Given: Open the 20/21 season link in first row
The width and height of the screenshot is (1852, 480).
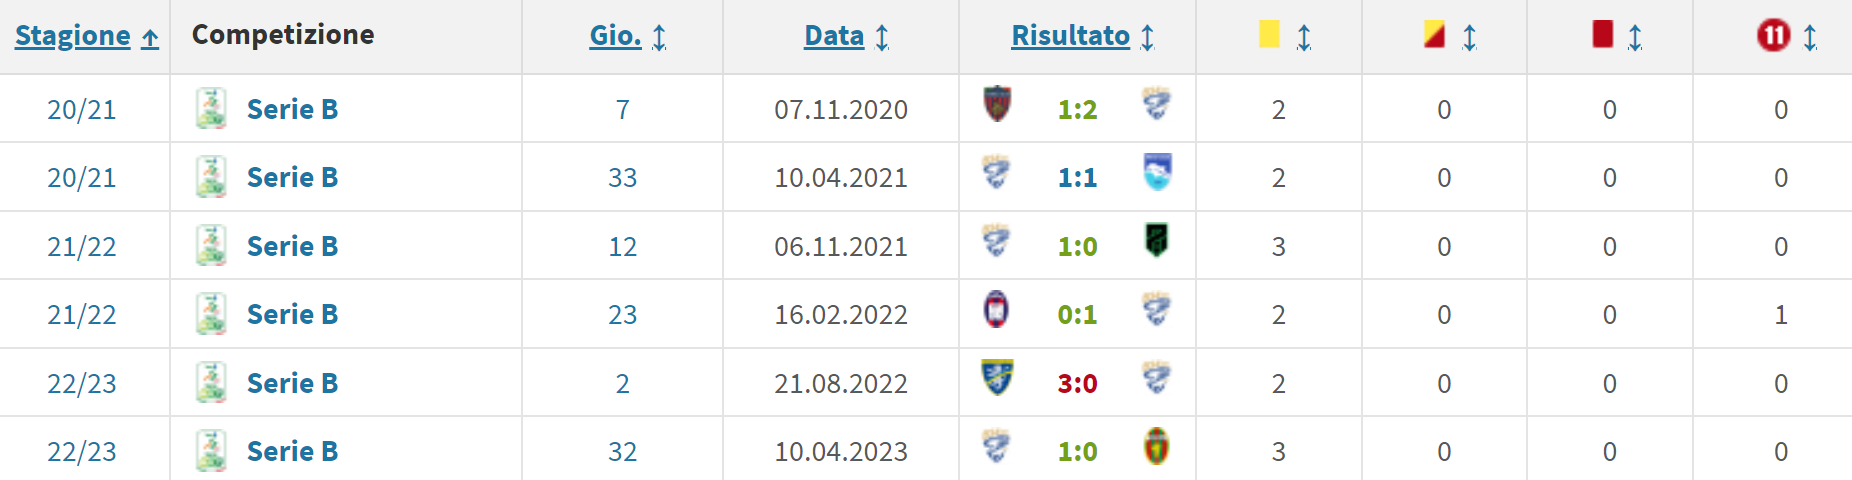Looking at the screenshot, I should pos(82,109).
